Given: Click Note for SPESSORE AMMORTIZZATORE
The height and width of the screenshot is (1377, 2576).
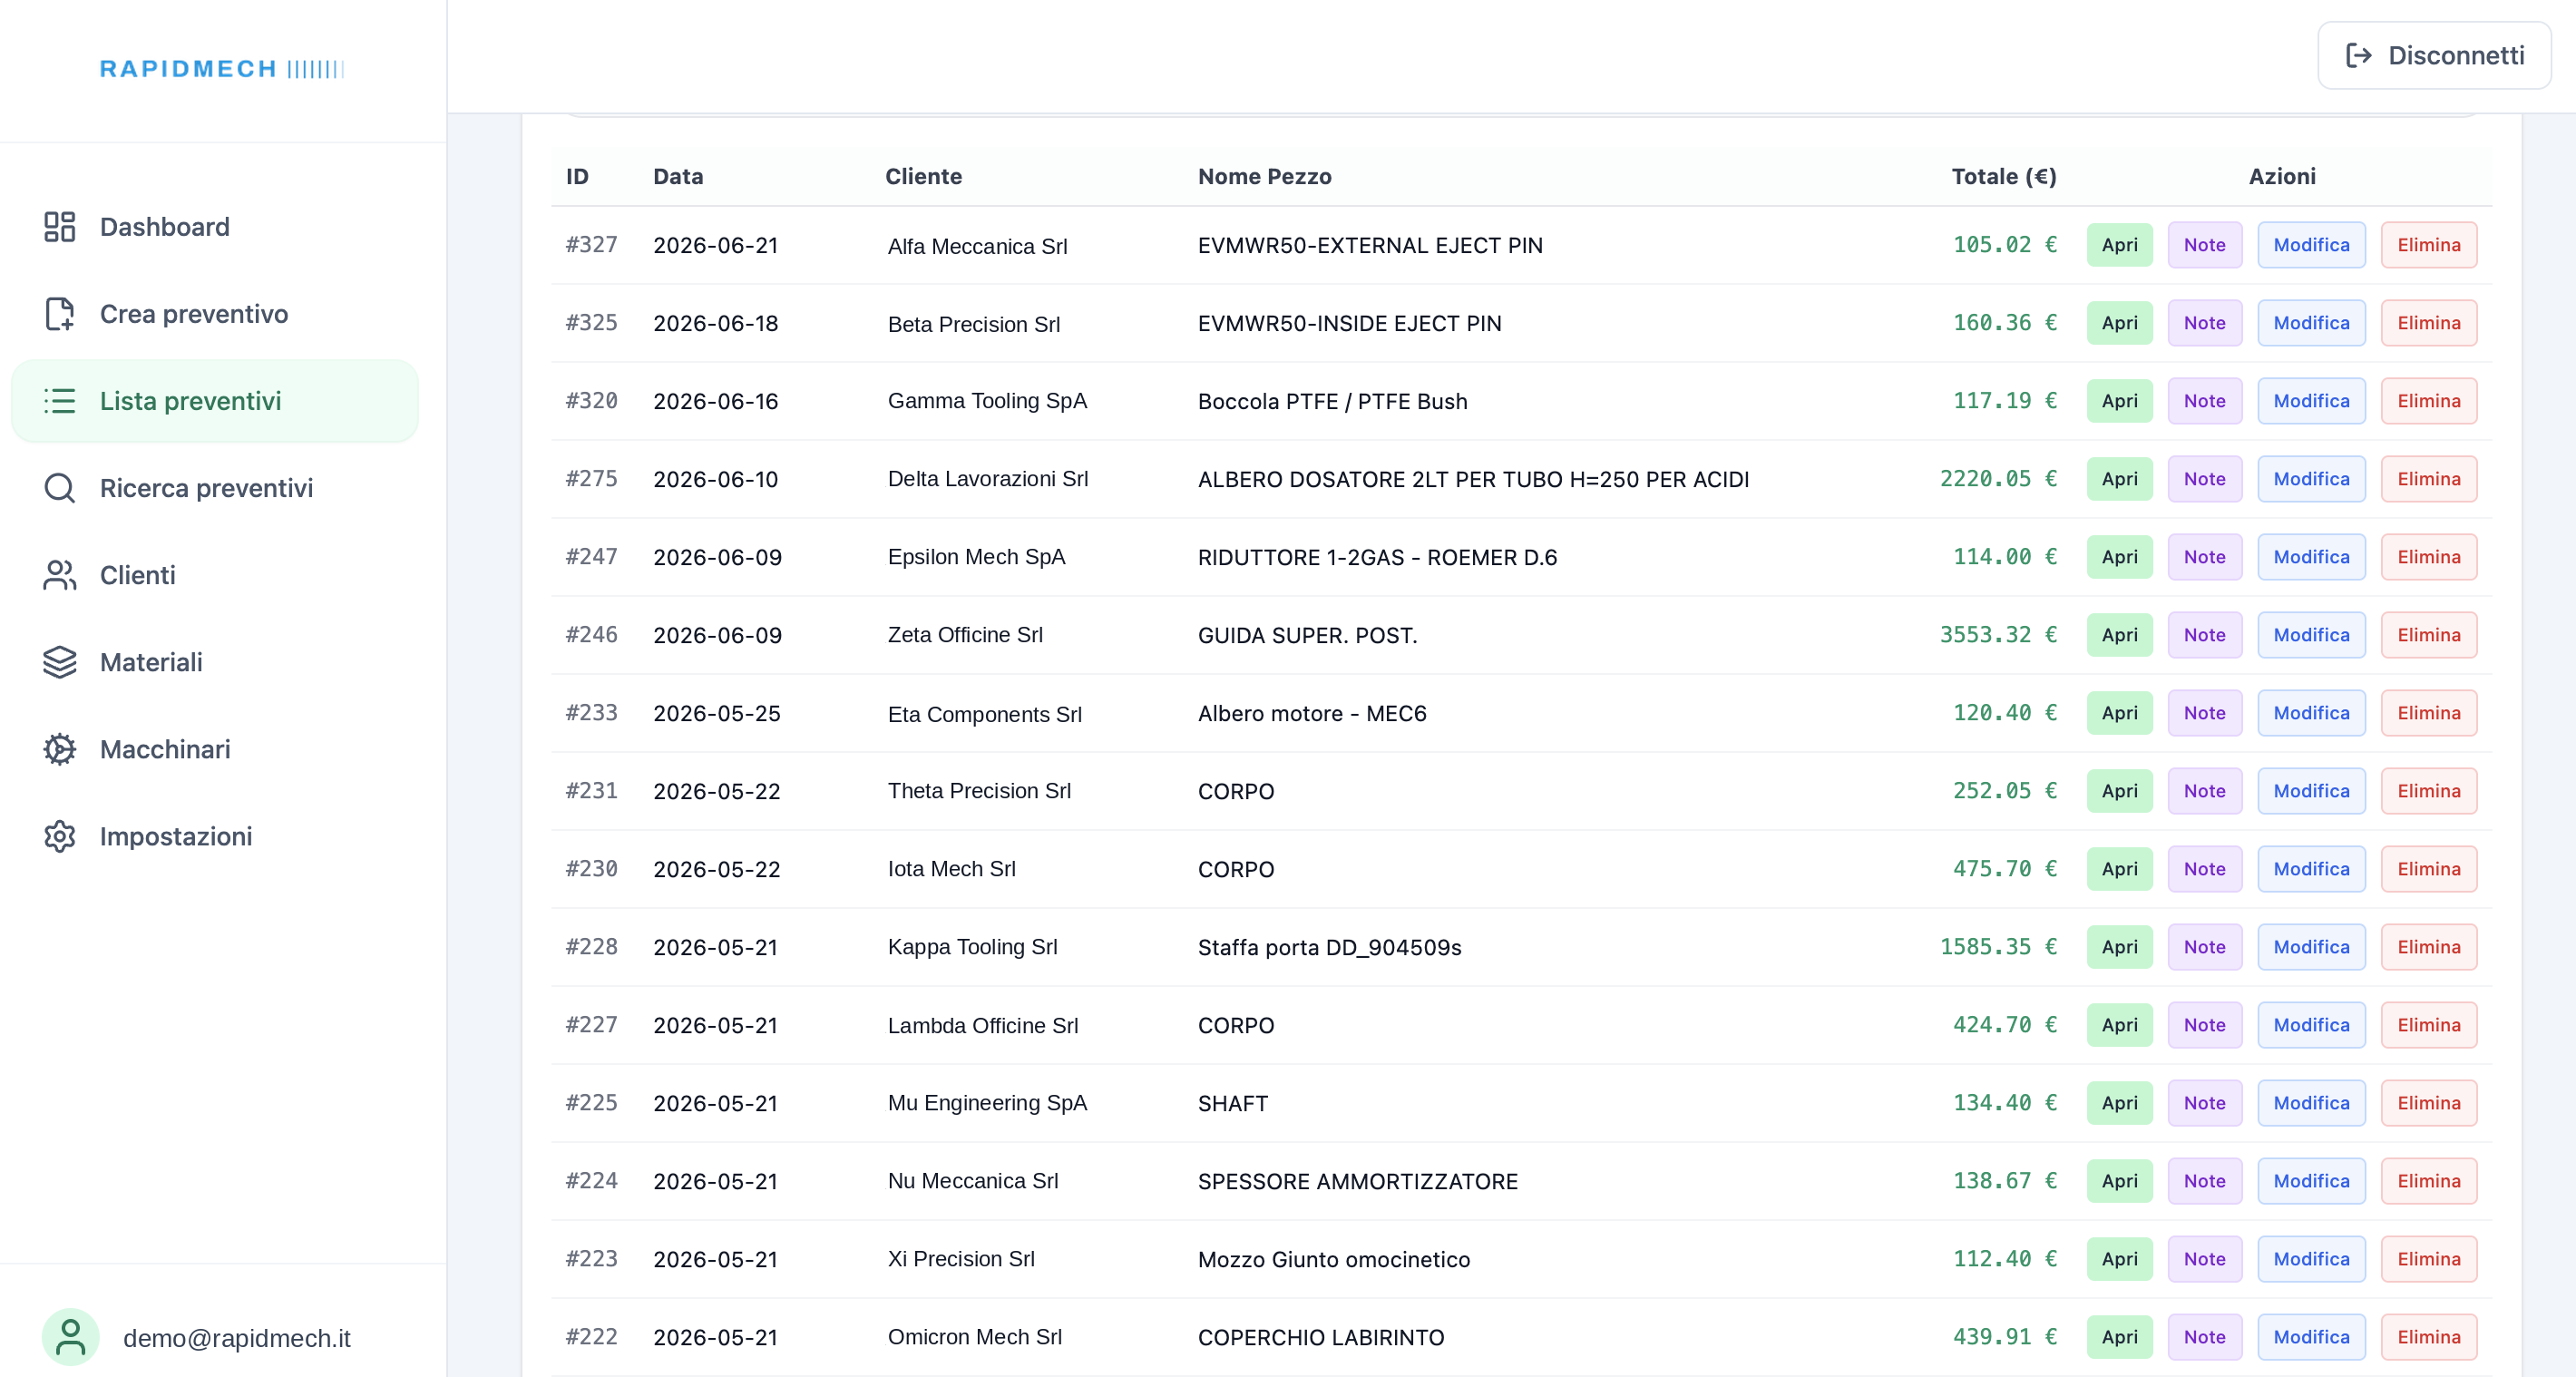Looking at the screenshot, I should [x=2204, y=1181].
